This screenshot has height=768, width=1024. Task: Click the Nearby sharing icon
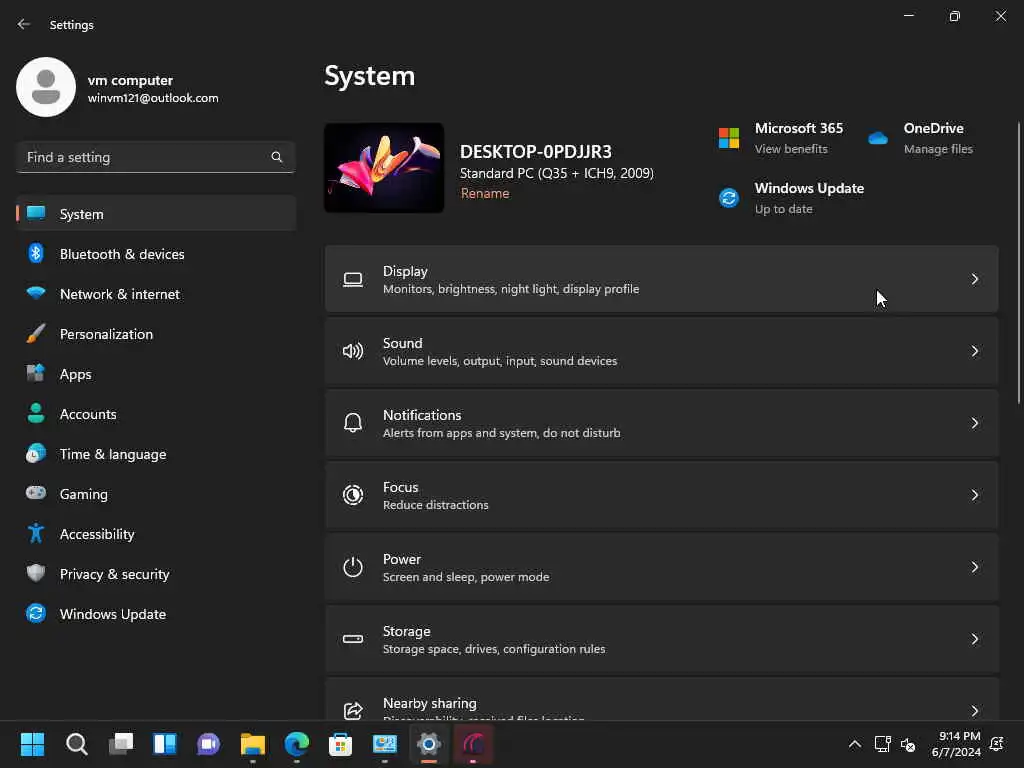point(353,710)
